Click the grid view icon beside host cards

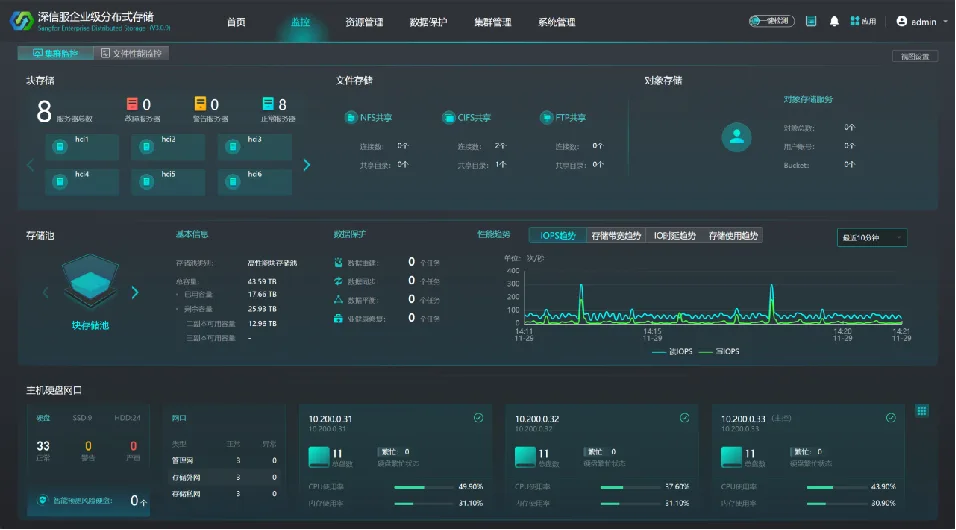tap(922, 411)
